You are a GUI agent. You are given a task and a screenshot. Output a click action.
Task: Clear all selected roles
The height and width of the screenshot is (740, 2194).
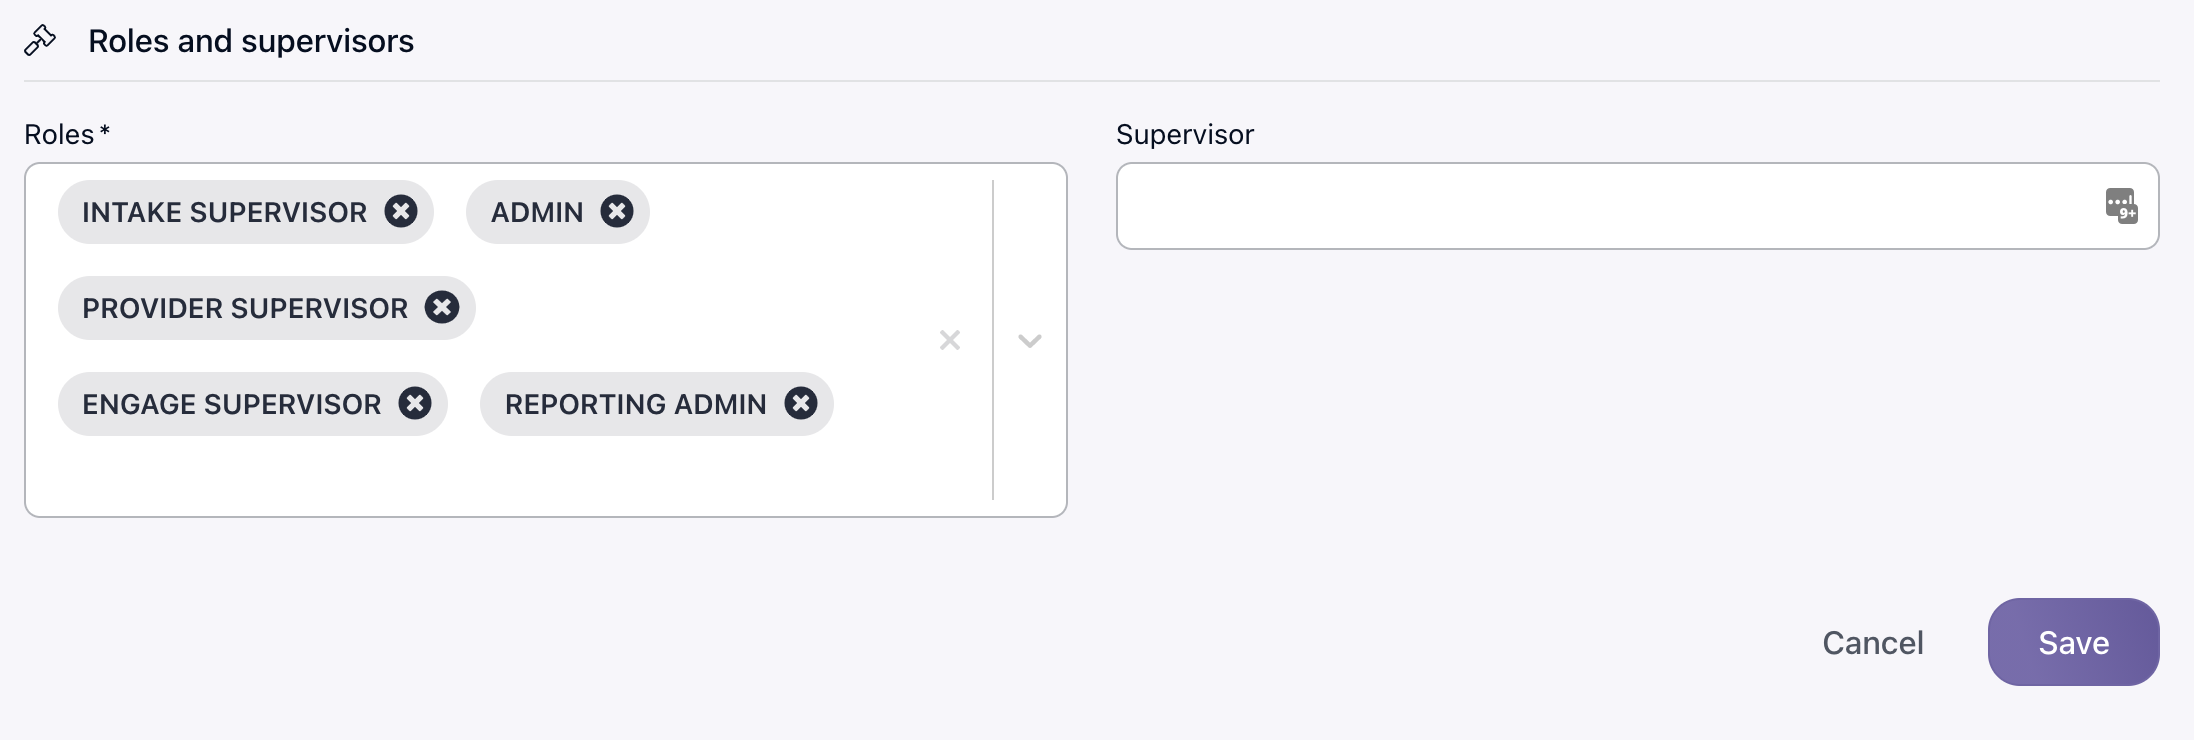tap(950, 340)
